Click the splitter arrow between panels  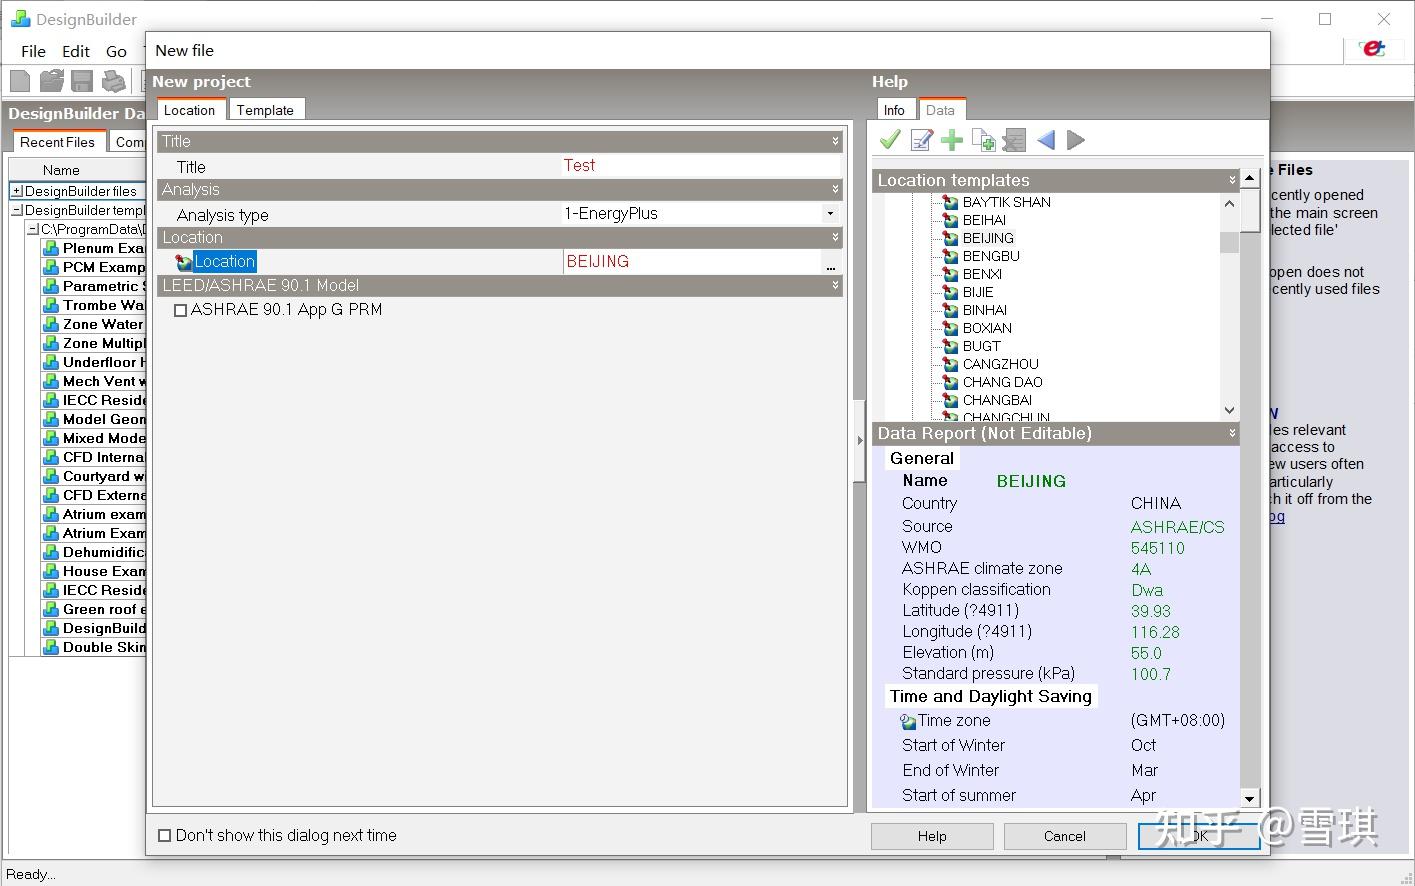pos(859,440)
